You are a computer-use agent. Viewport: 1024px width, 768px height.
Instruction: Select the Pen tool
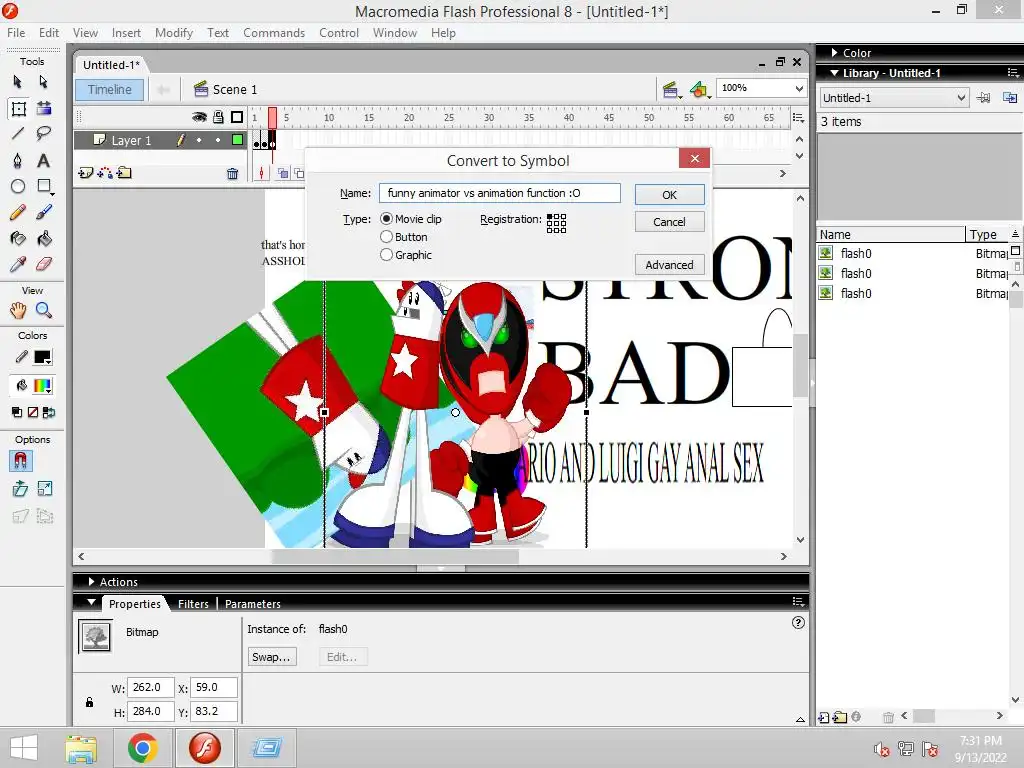[x=18, y=161]
